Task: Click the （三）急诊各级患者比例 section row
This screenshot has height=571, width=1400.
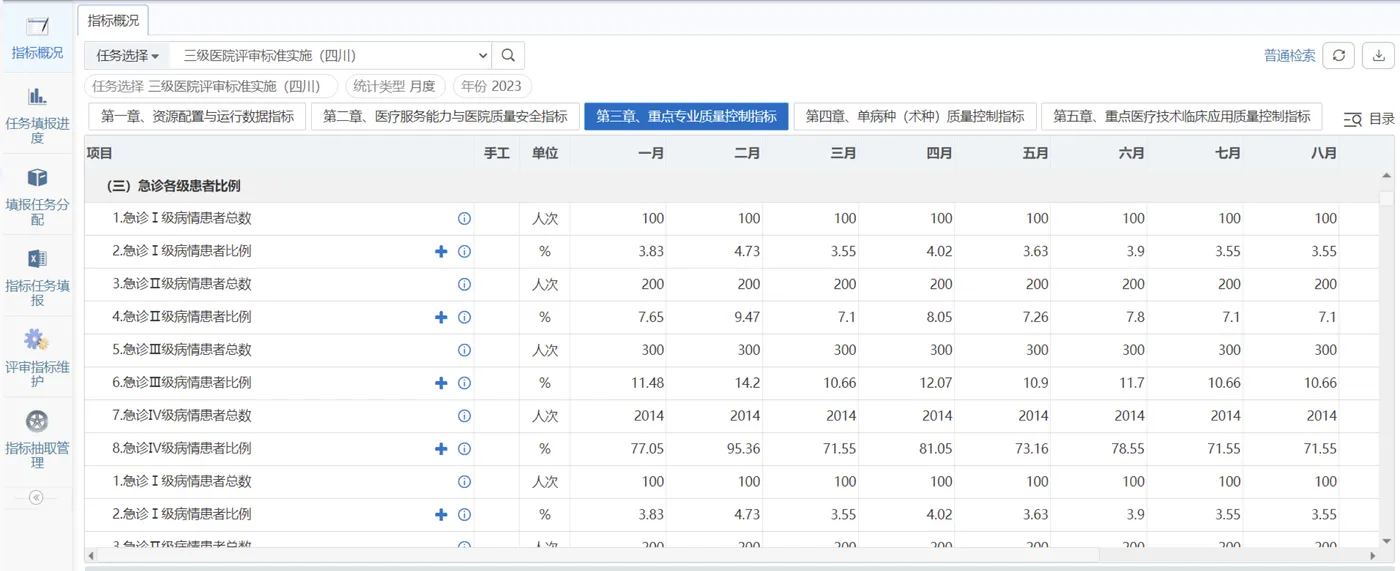Action: pyautogui.click(x=731, y=186)
